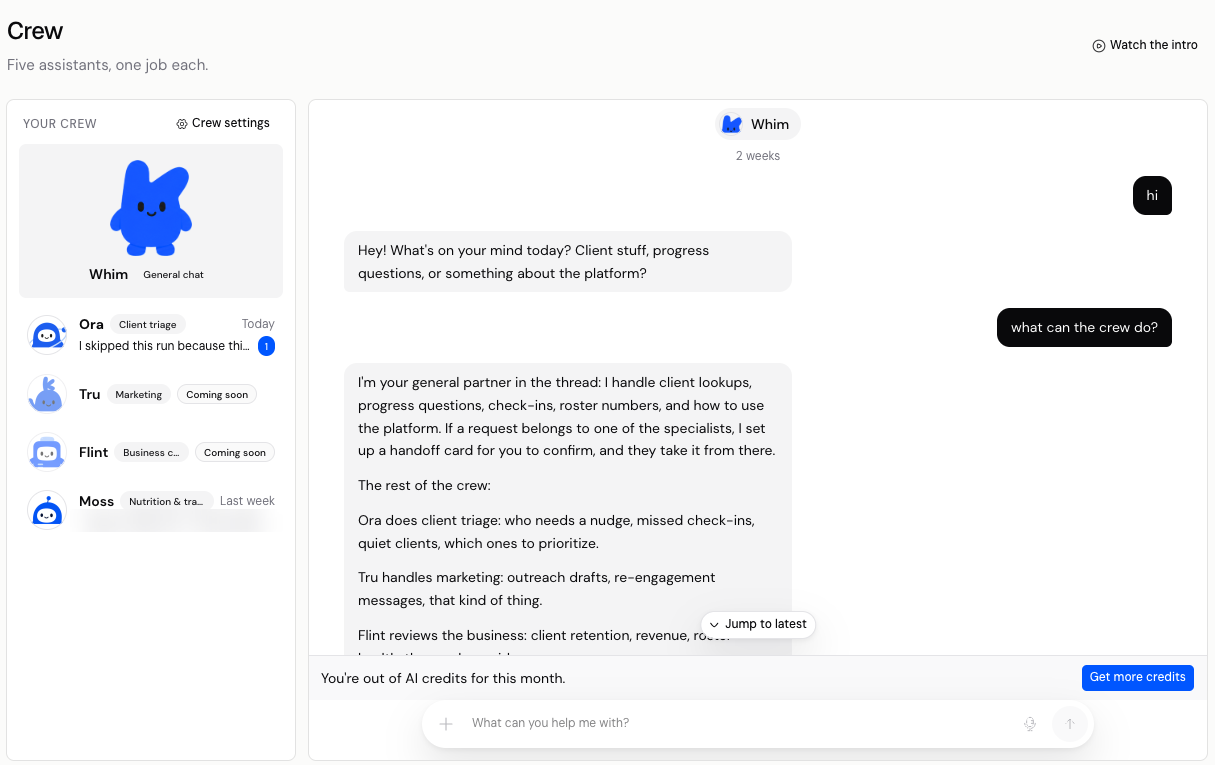Click Flint's robot avatar icon
This screenshot has width=1215, height=765.
pos(47,452)
